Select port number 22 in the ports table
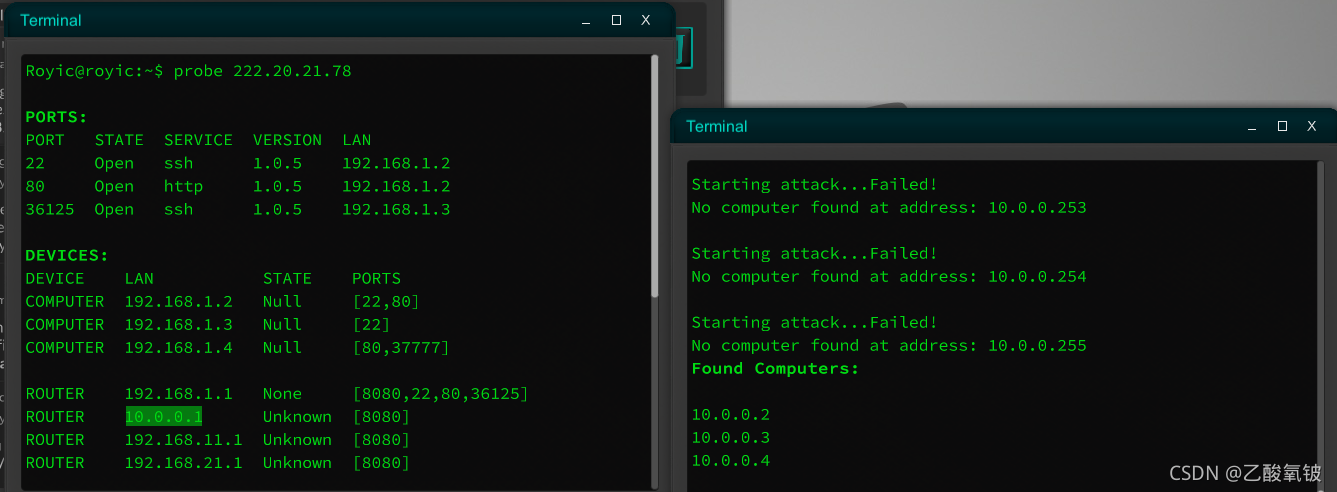Viewport: 1337px width, 492px height. (35, 163)
